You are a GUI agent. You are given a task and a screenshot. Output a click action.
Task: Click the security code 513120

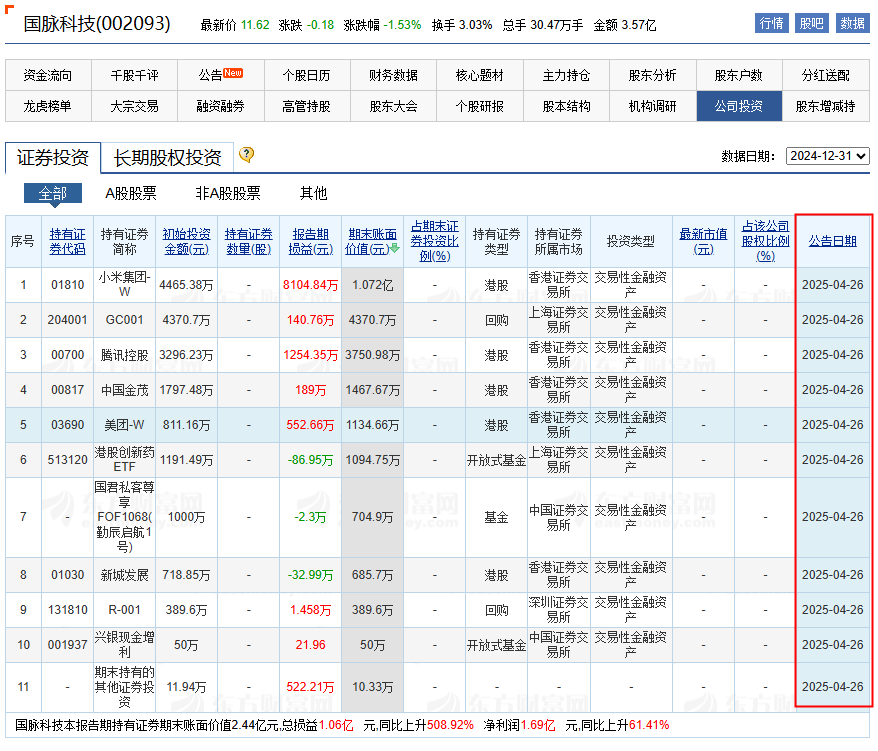67,460
